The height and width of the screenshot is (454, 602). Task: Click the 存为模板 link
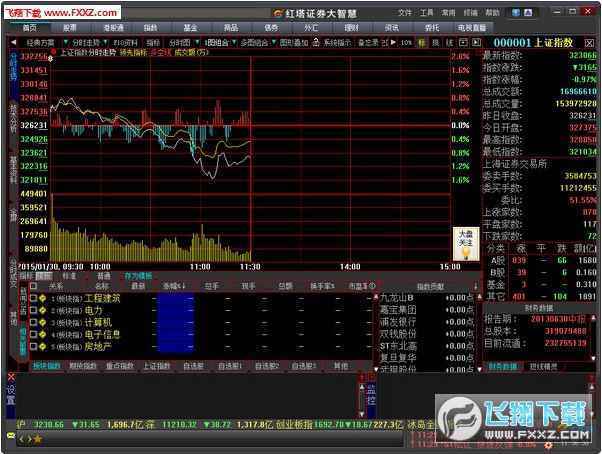(138, 276)
